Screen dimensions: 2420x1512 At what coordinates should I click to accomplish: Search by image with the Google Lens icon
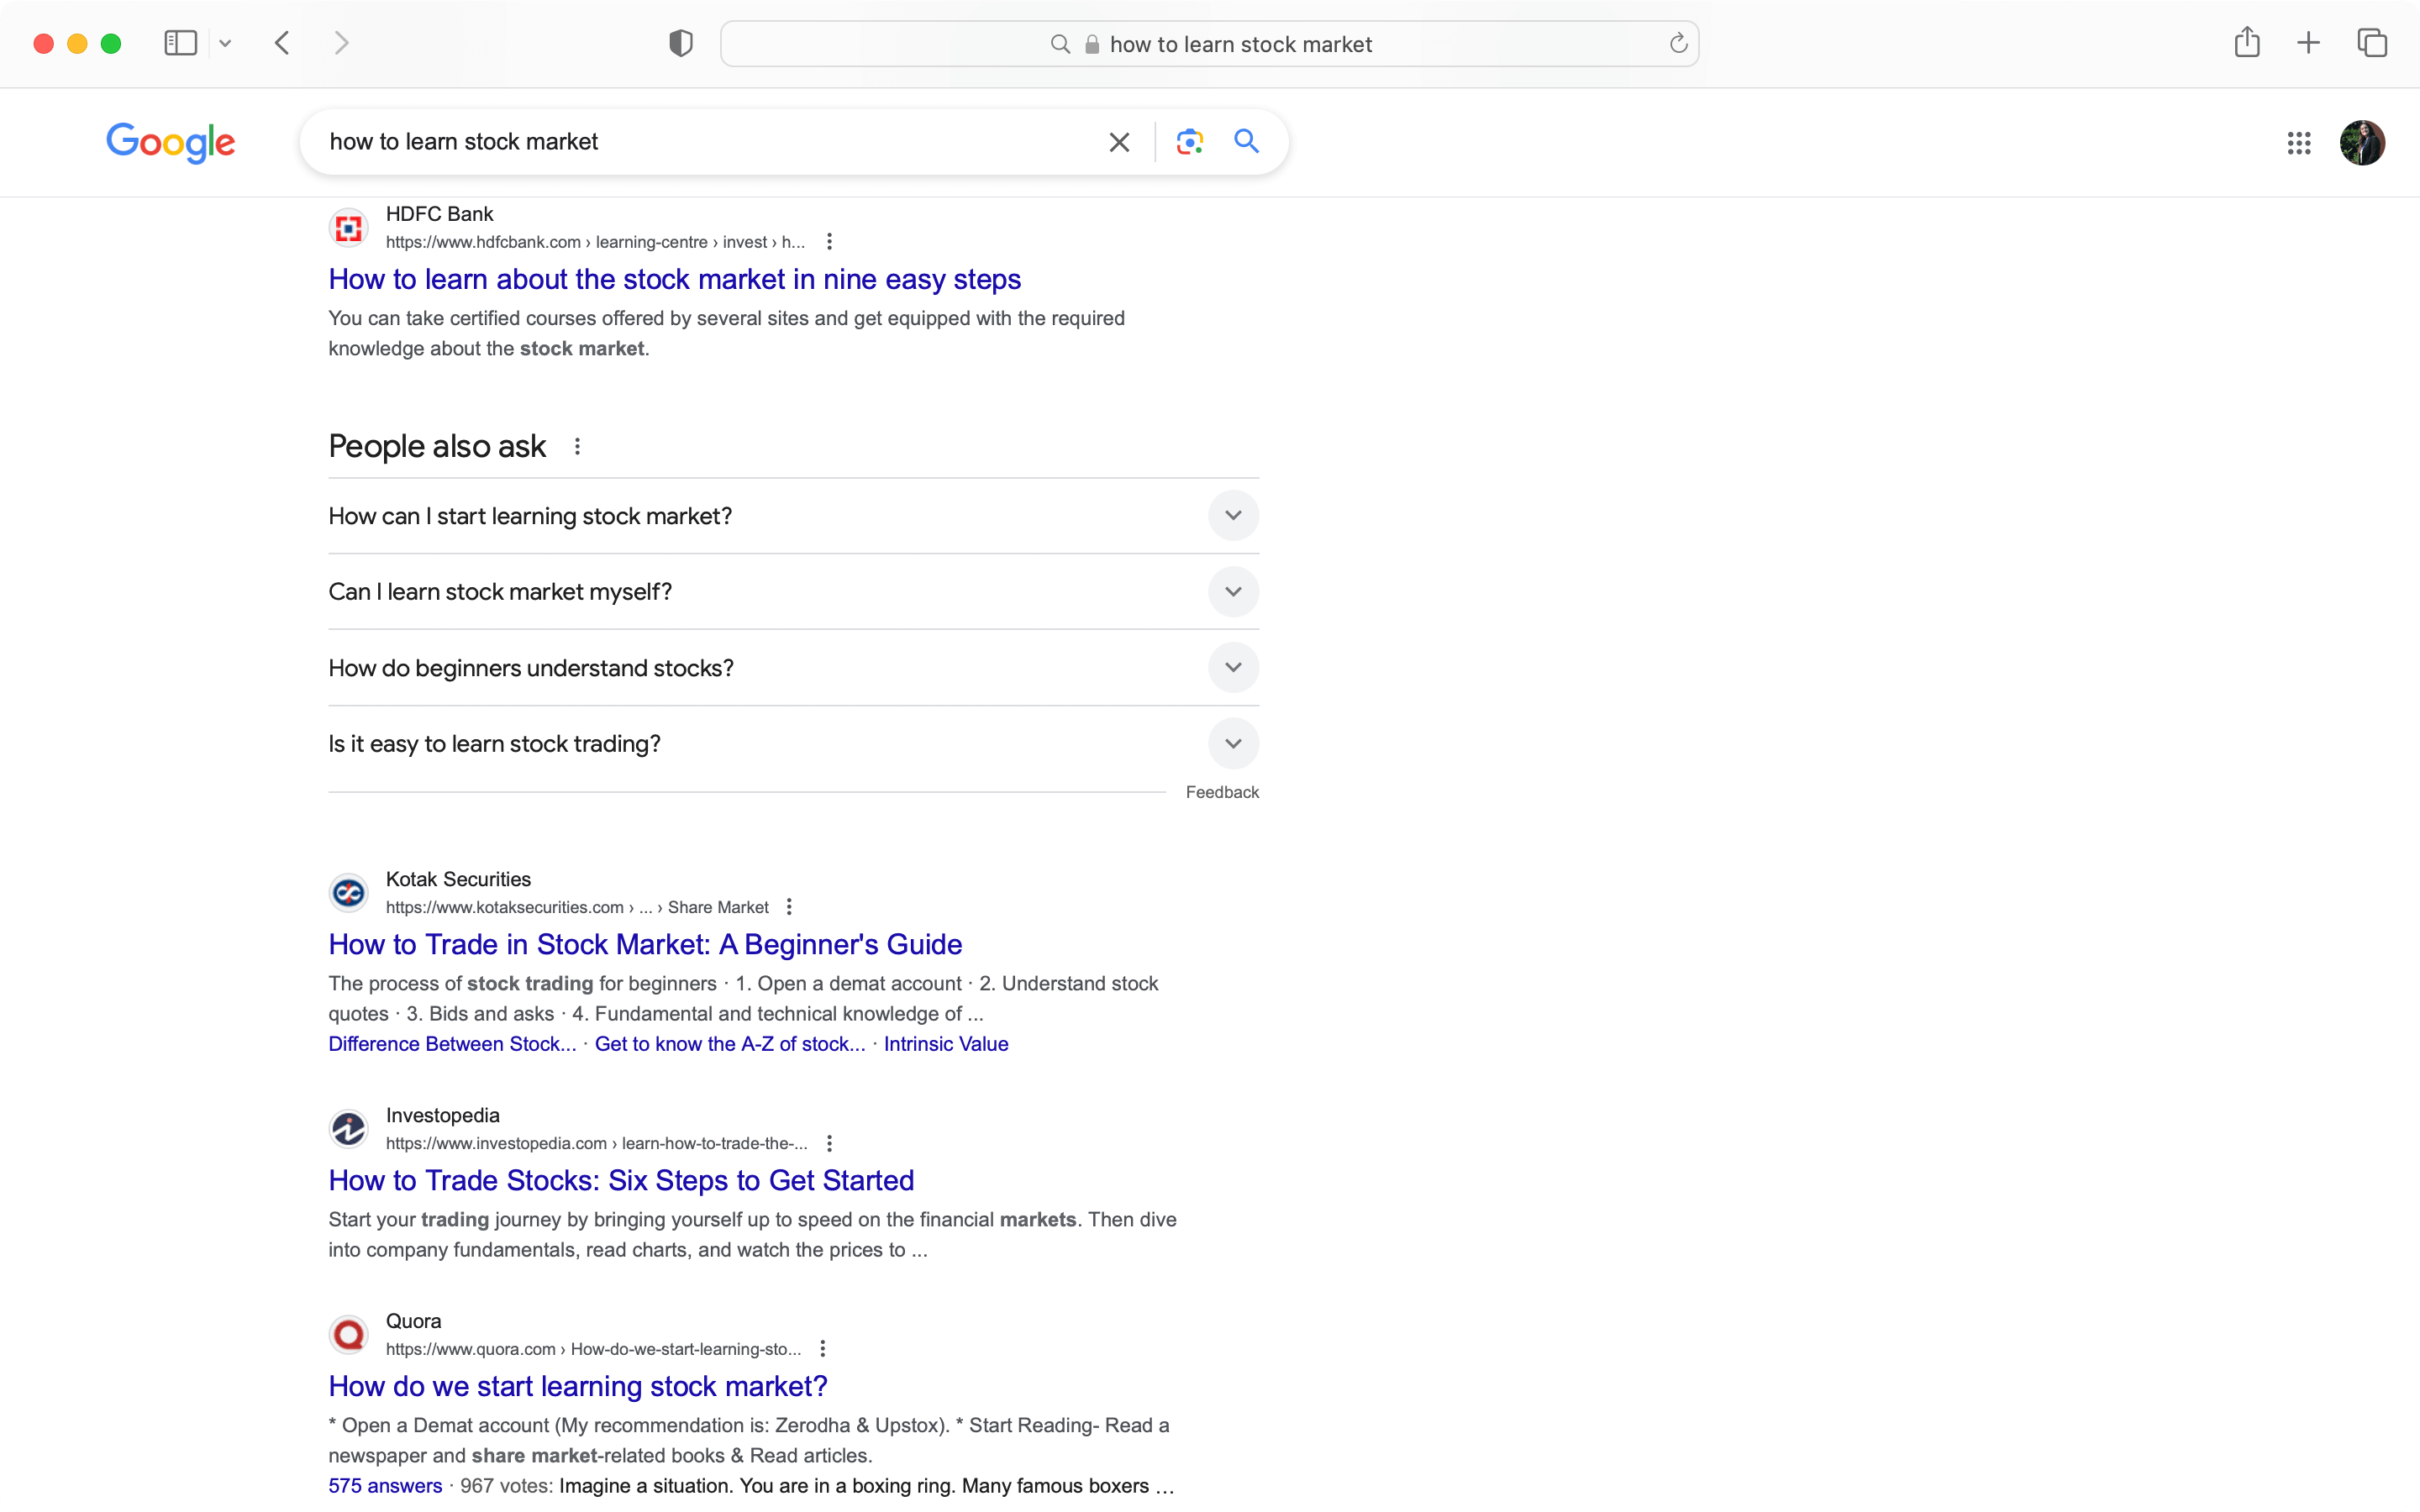(x=1189, y=142)
